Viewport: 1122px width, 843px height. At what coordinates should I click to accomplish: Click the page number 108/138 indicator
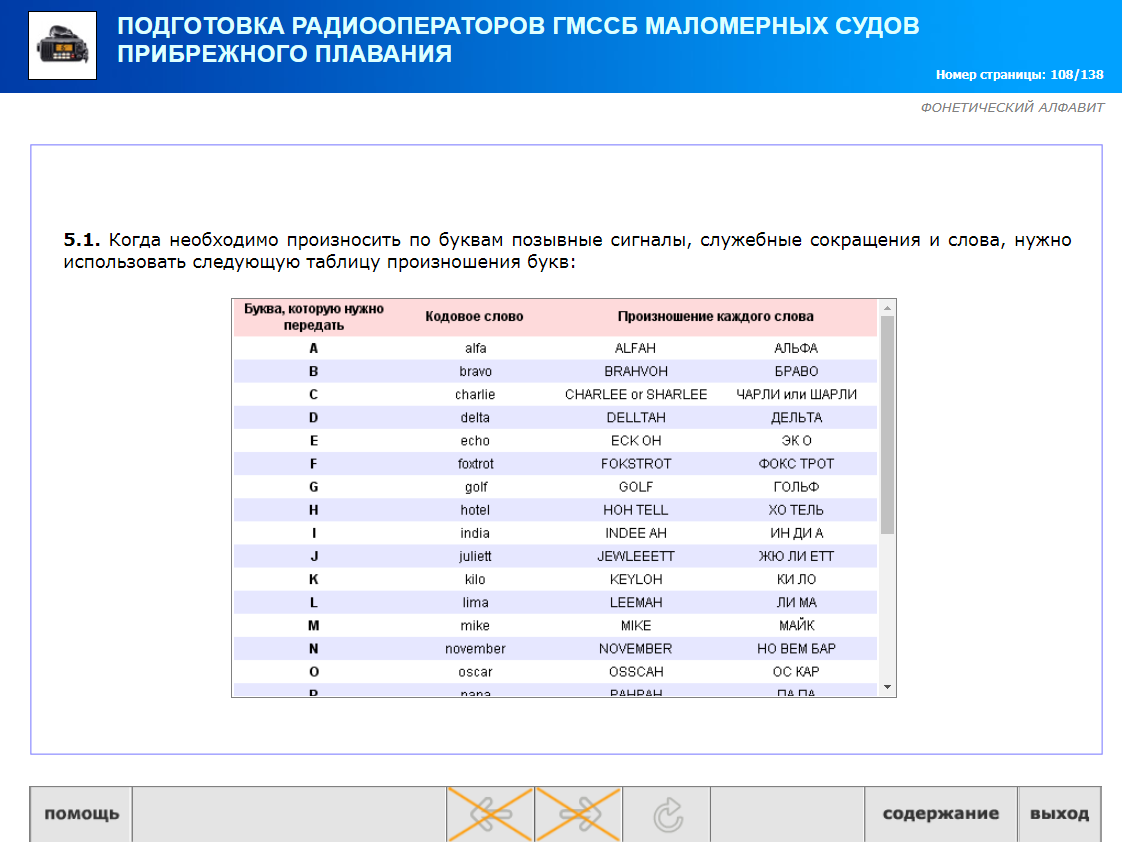[x=1020, y=74]
